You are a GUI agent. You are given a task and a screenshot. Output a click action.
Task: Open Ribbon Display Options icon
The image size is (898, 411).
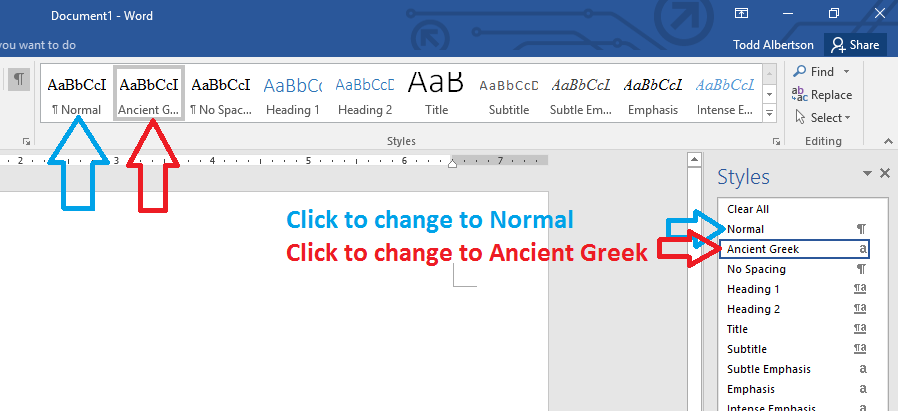pyautogui.click(x=741, y=14)
